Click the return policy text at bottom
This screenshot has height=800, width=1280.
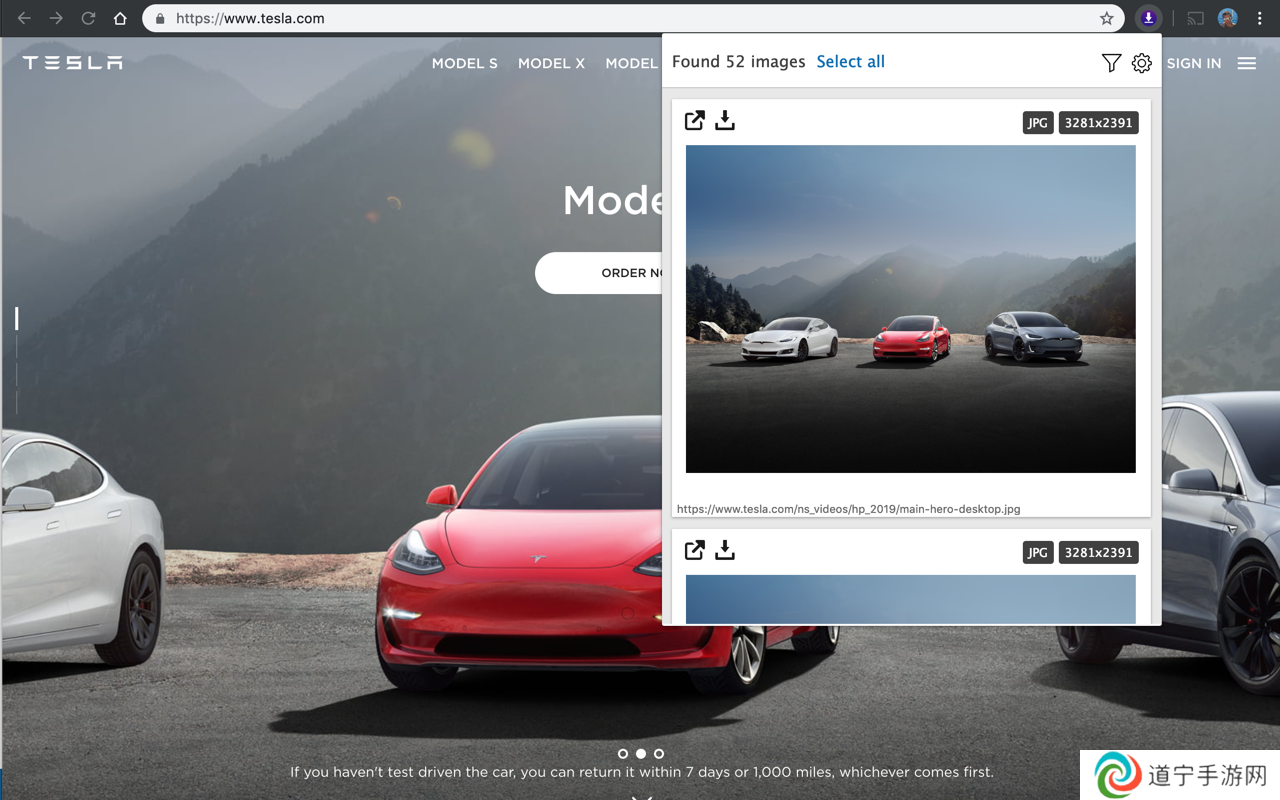(x=642, y=772)
